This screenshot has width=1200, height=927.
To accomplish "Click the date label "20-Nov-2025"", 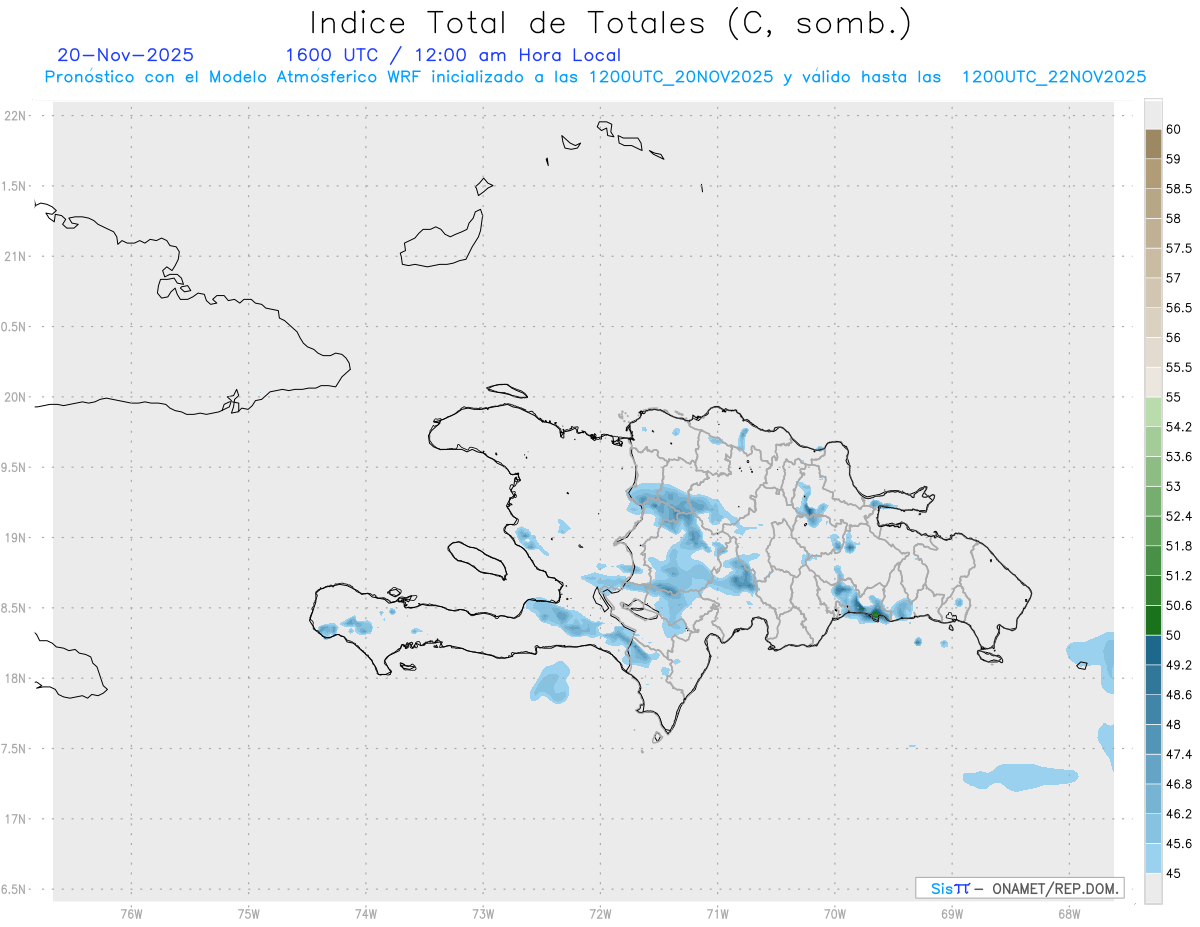I will click(x=126, y=55).
